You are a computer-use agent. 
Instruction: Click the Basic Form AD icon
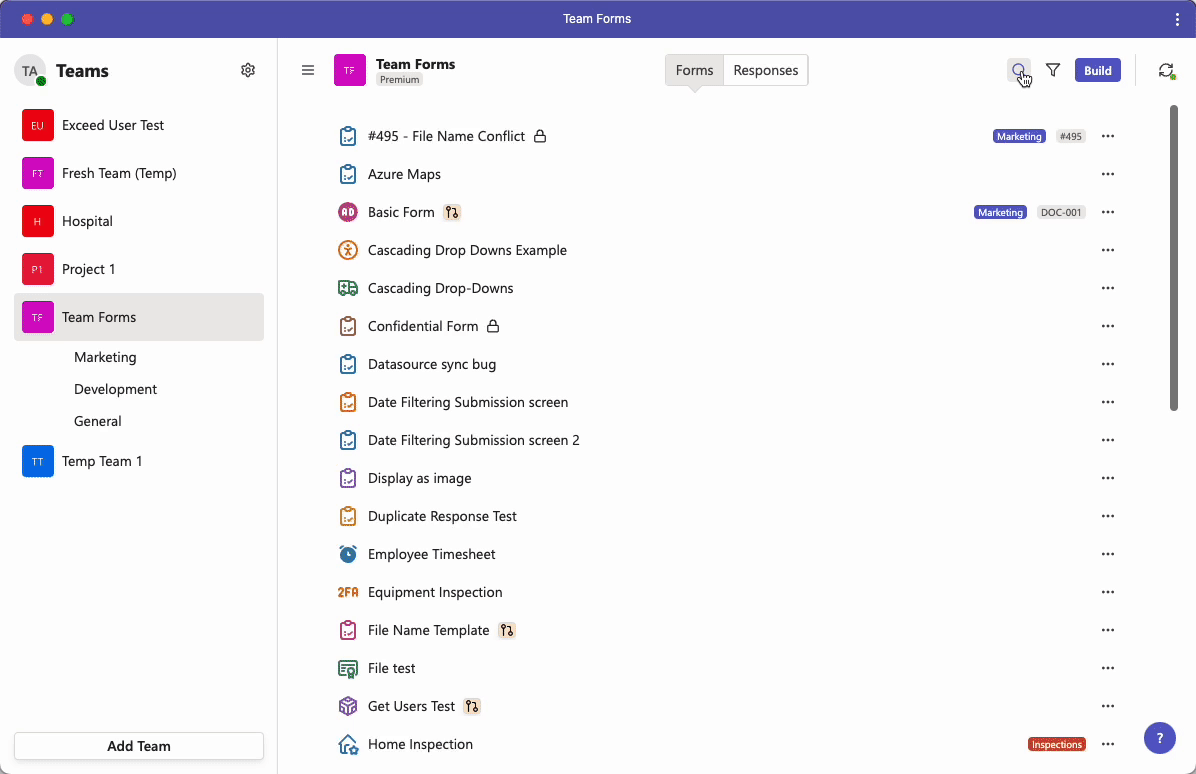coord(348,212)
